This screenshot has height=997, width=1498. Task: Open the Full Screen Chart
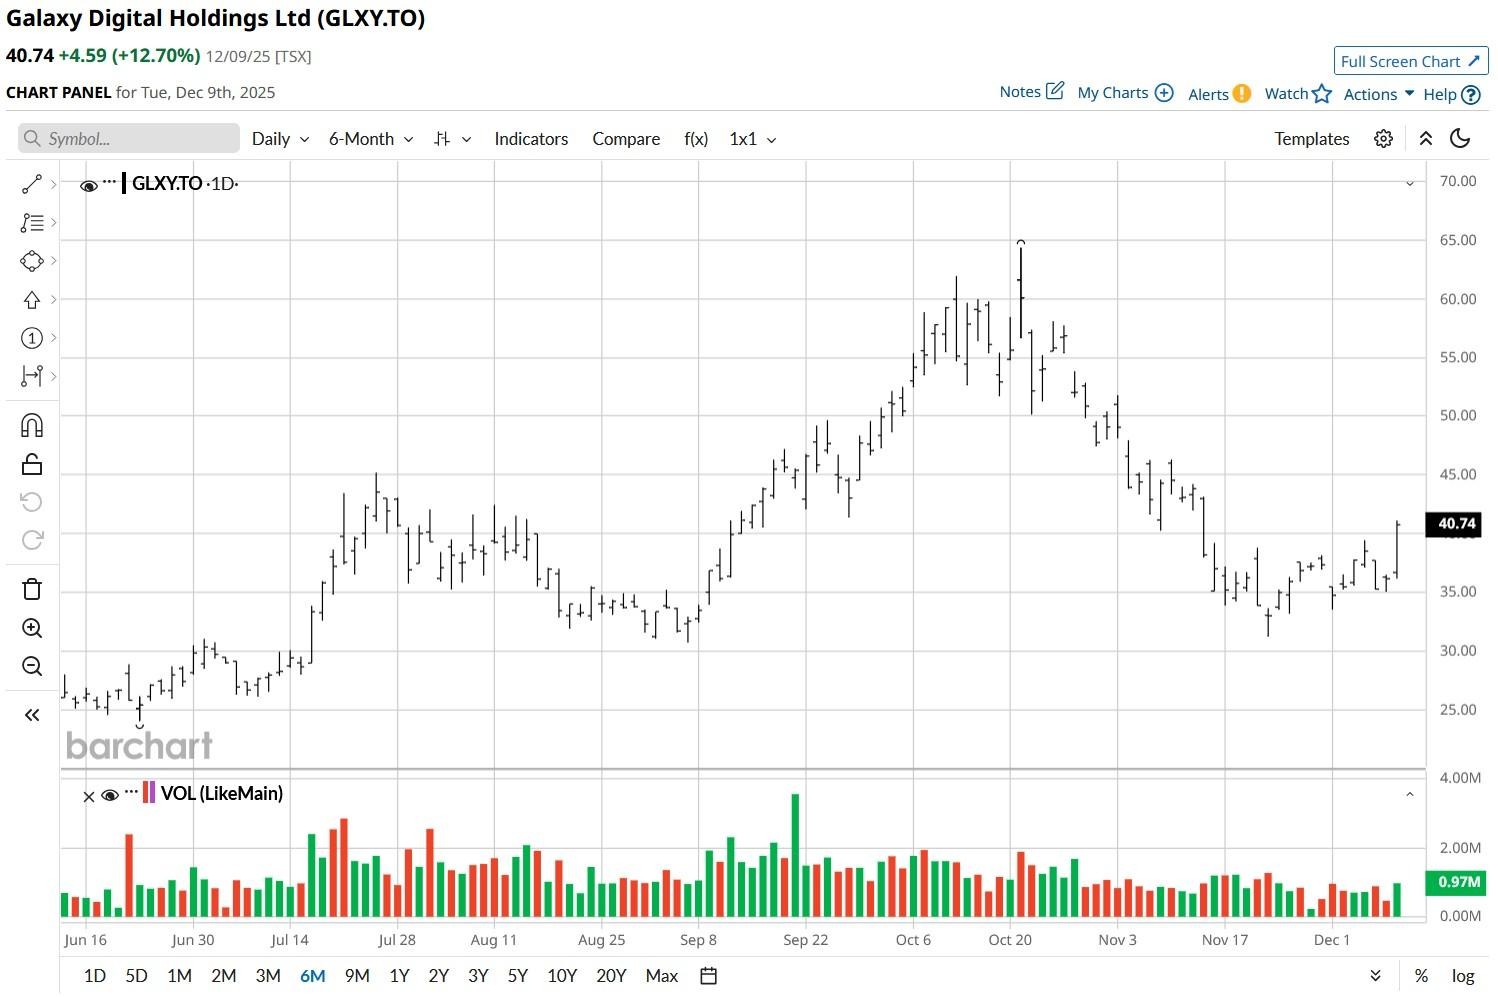(x=1411, y=61)
